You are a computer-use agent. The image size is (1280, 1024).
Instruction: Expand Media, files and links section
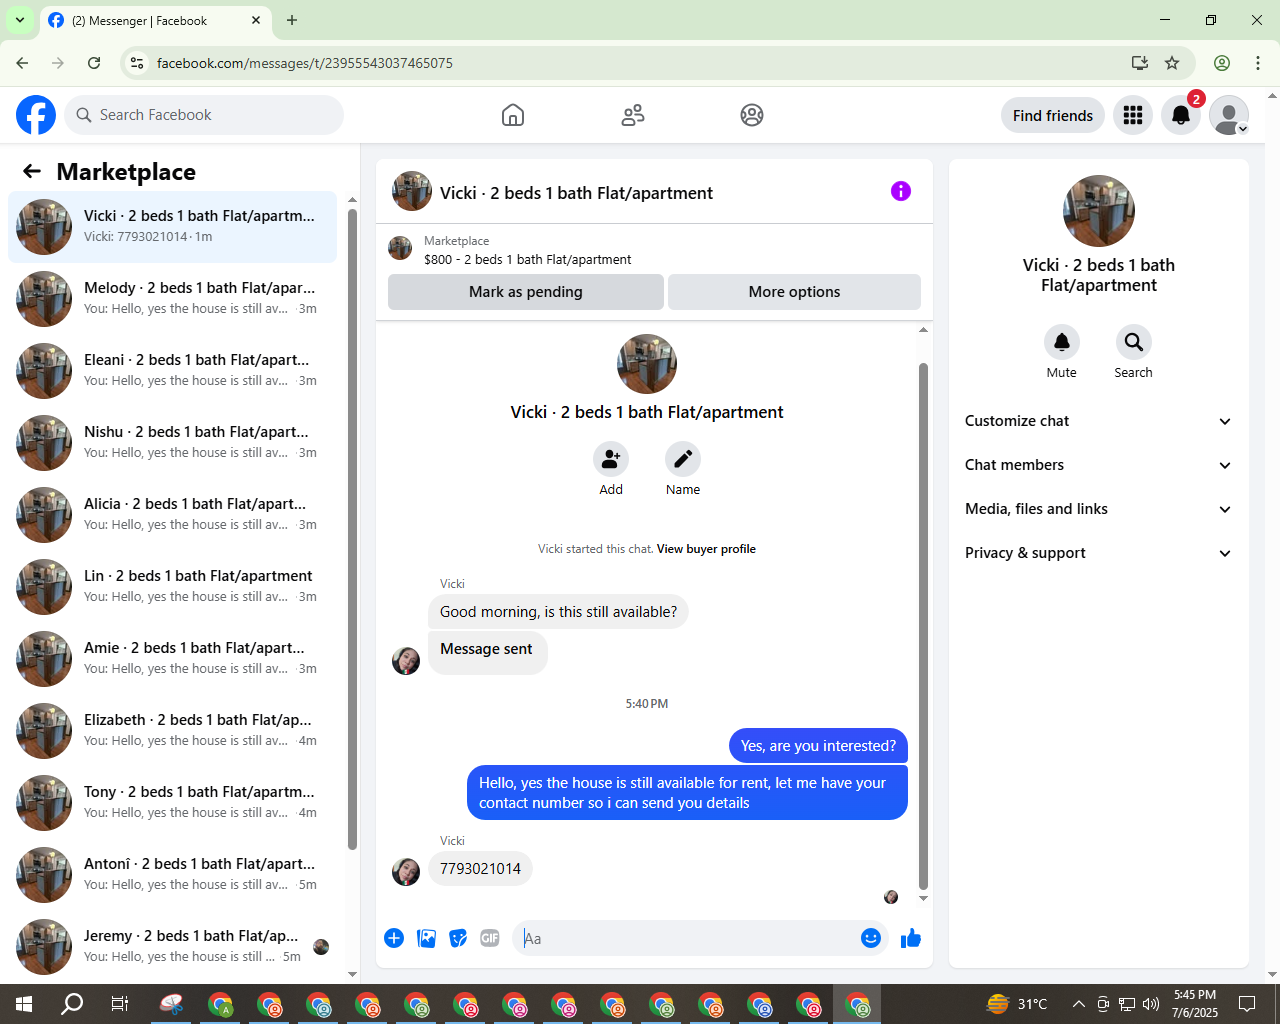pos(1098,509)
